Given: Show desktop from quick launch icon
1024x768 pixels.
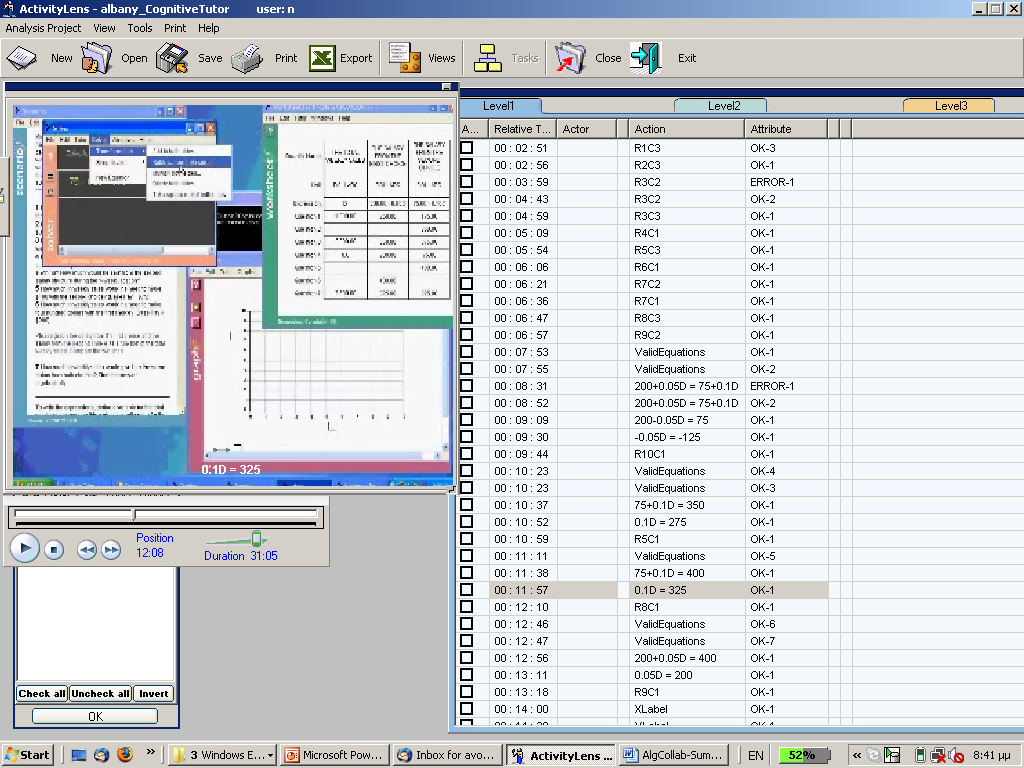Looking at the screenshot, I should (x=79, y=756).
